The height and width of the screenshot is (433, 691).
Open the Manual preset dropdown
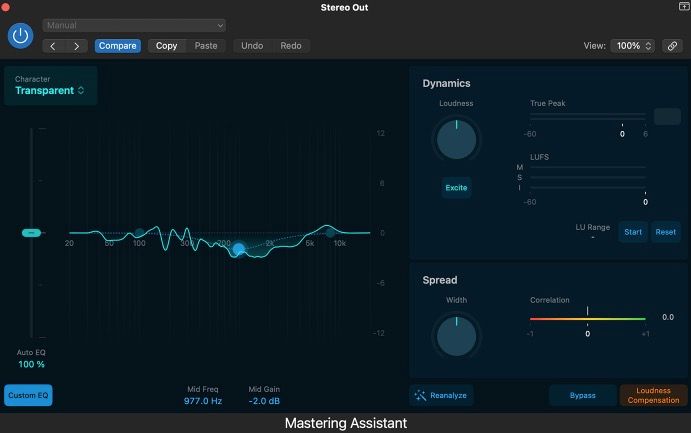click(x=134, y=25)
